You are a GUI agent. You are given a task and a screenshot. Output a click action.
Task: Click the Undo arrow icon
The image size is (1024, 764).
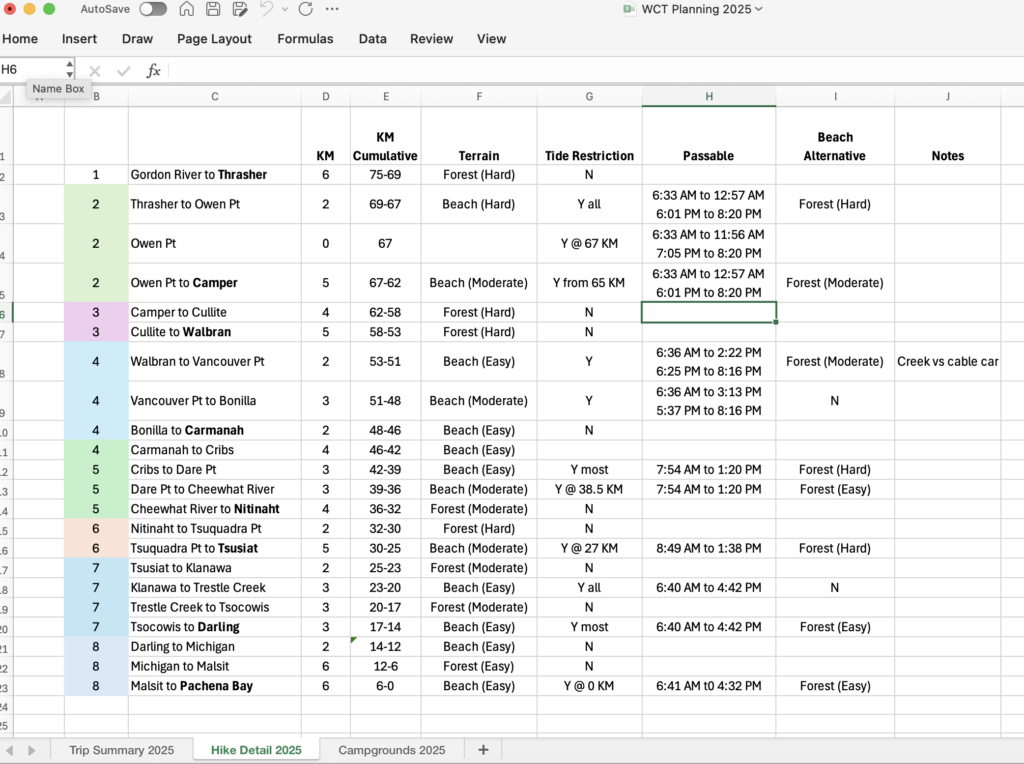click(x=266, y=9)
